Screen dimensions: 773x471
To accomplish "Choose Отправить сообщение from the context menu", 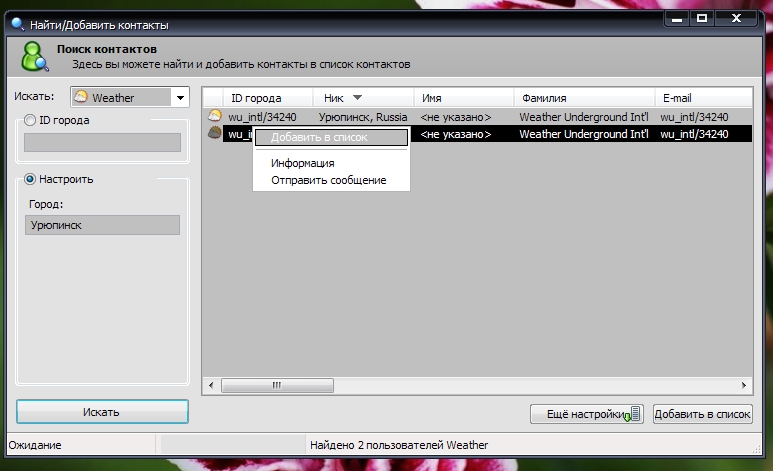I will (x=328, y=180).
